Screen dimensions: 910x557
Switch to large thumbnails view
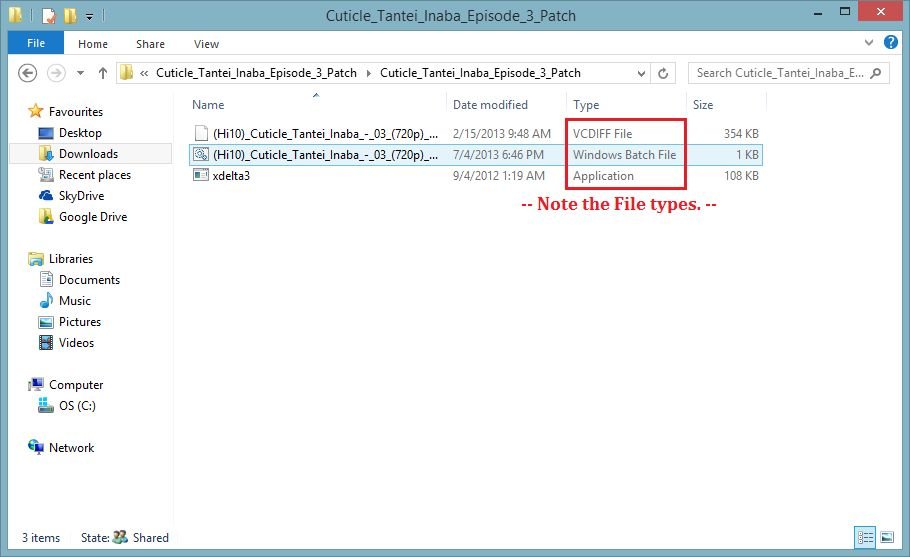886,537
